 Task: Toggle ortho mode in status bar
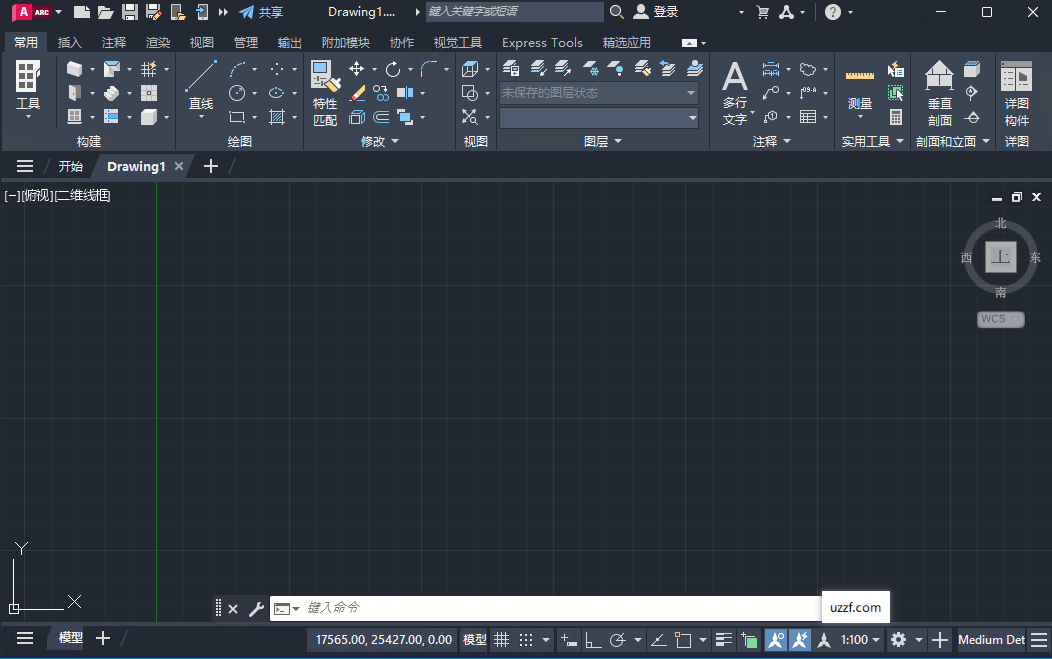593,640
